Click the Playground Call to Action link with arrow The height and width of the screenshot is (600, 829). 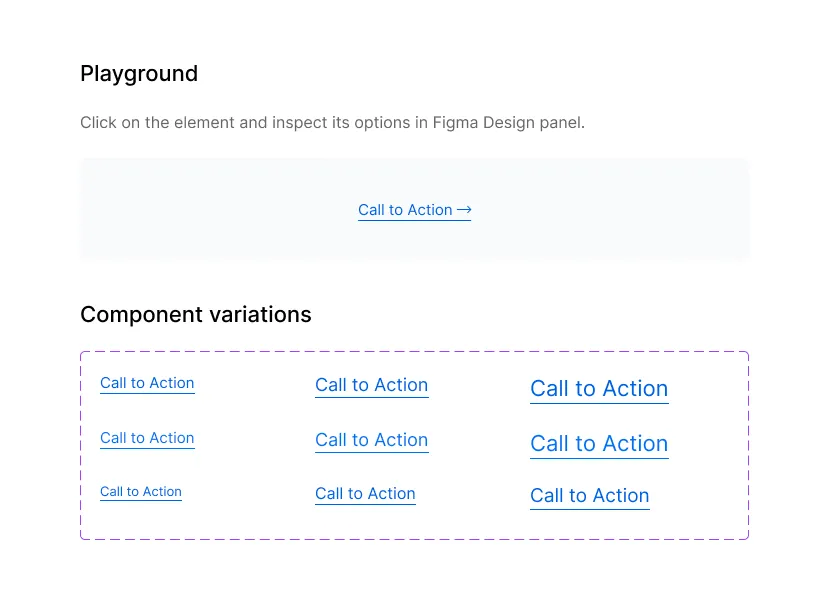[414, 210]
